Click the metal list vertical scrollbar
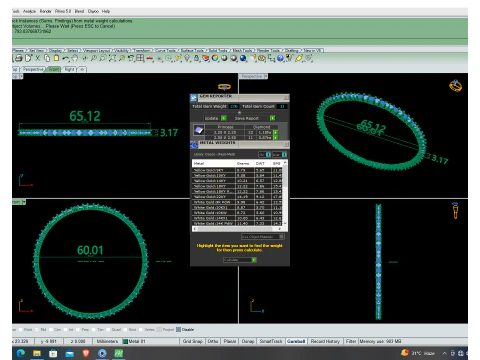This screenshot has height=360, width=480. coord(285,193)
